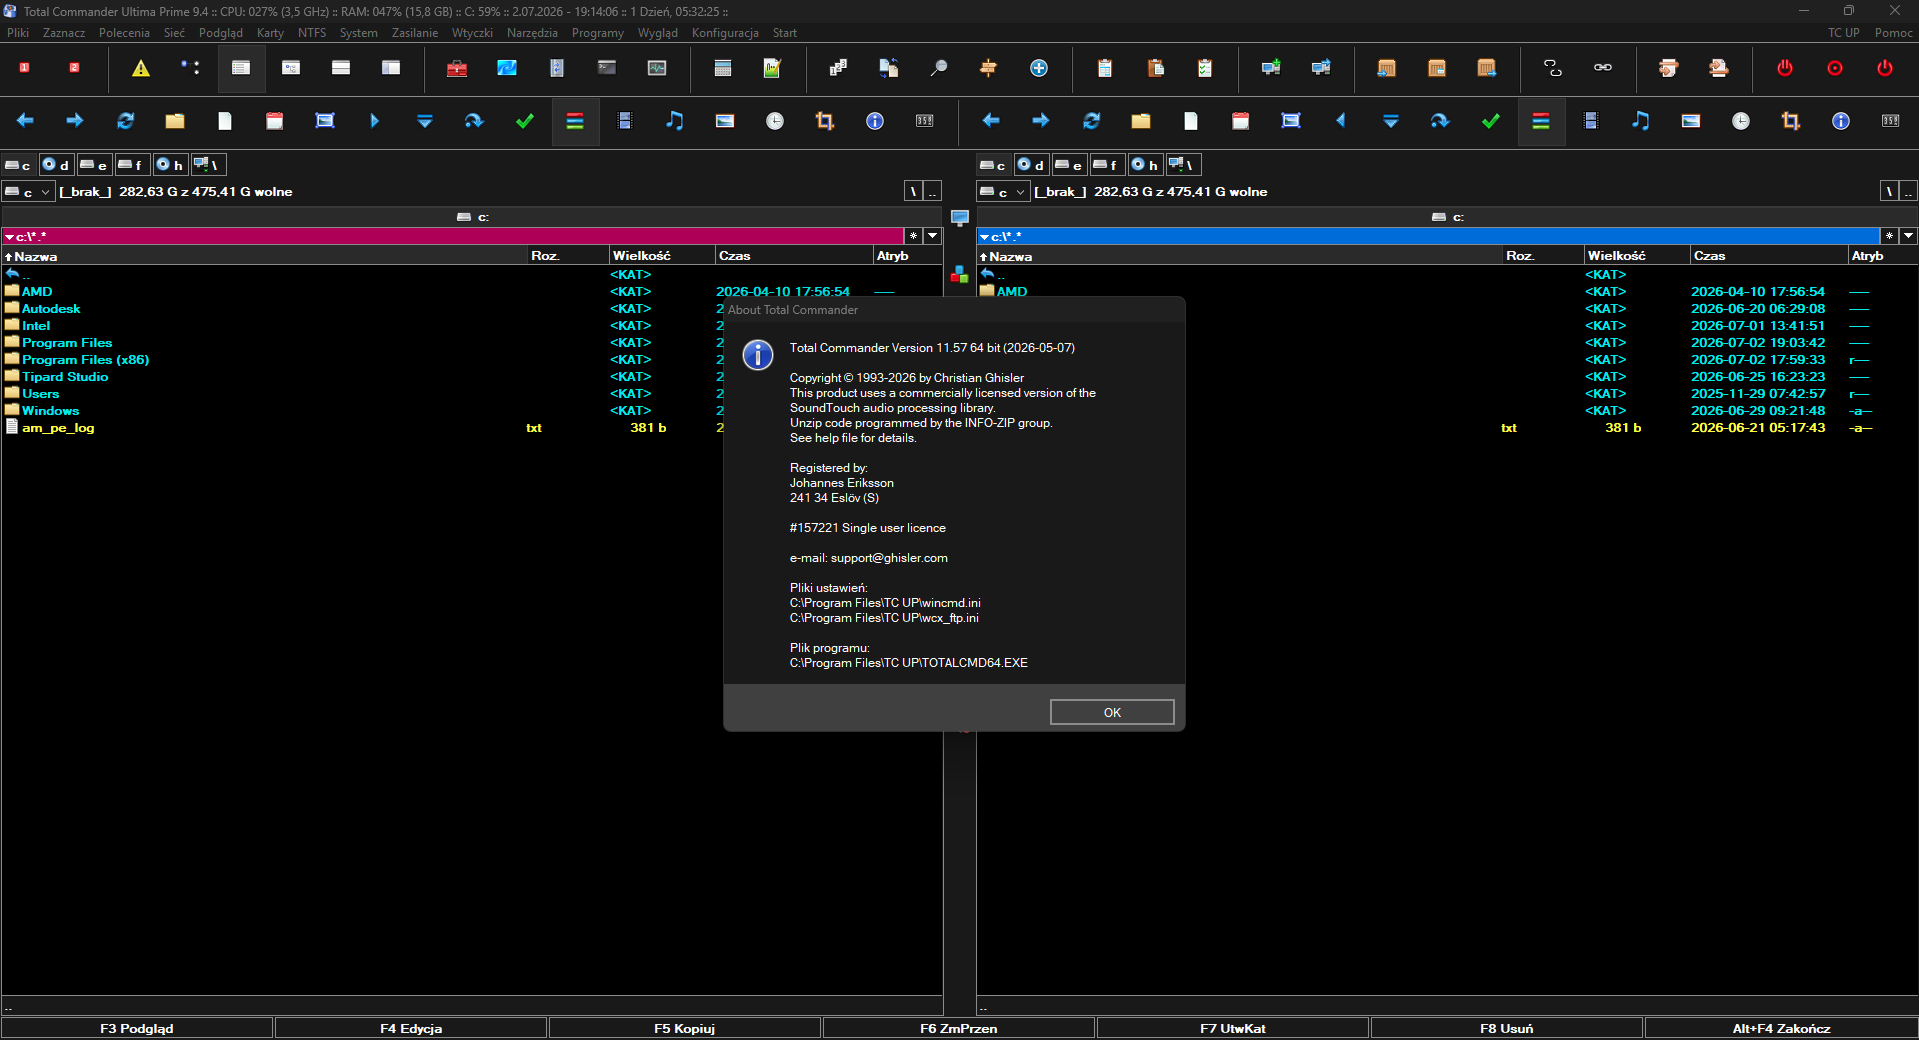The width and height of the screenshot is (1919, 1040).
Task: Click the left panel clock icon
Action: 775,121
